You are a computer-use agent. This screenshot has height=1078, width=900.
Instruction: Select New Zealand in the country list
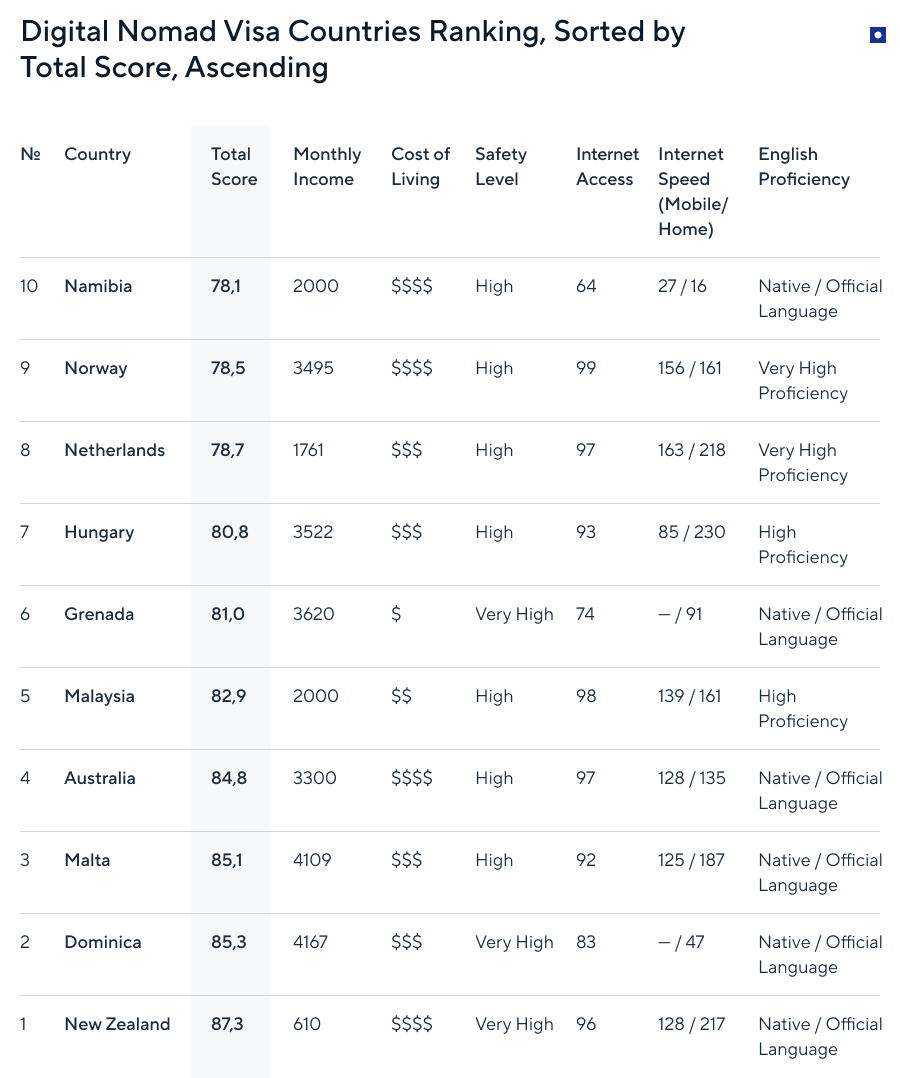point(117,1024)
